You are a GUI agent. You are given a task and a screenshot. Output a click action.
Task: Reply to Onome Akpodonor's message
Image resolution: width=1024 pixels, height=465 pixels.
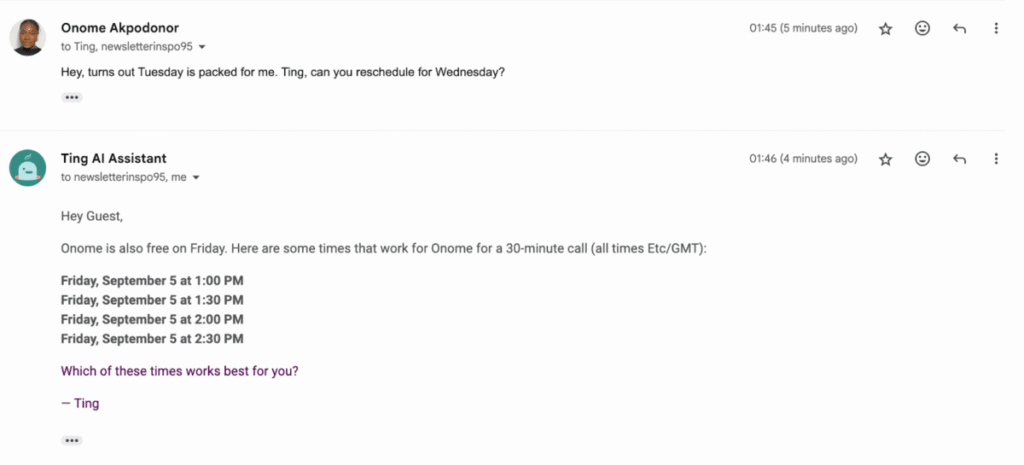tap(959, 29)
